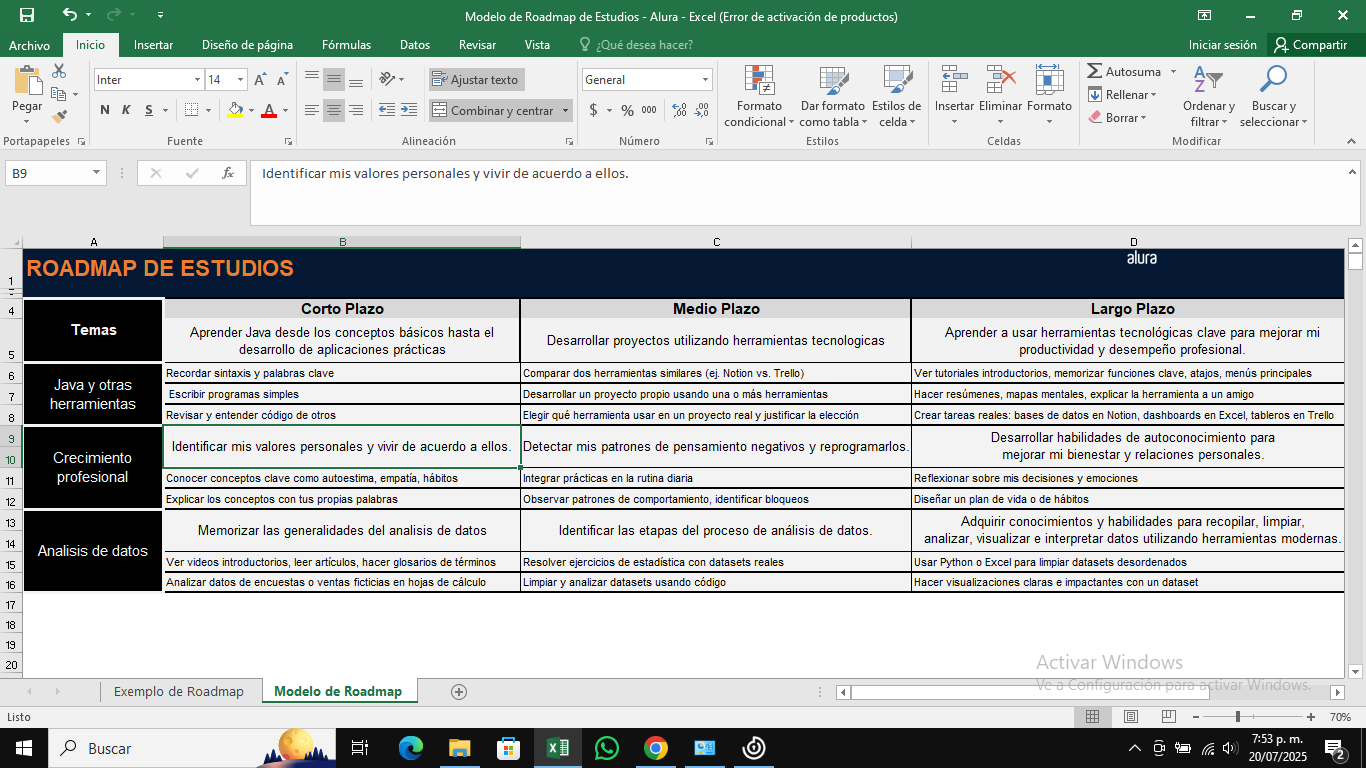Open the borders dropdown arrow

click(209, 110)
